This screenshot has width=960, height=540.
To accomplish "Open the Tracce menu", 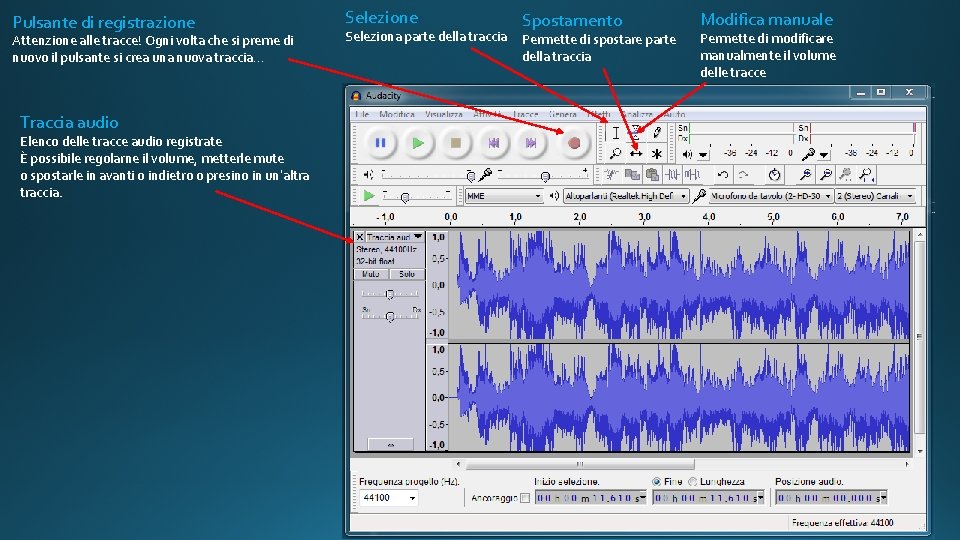I will pyautogui.click(x=525, y=114).
